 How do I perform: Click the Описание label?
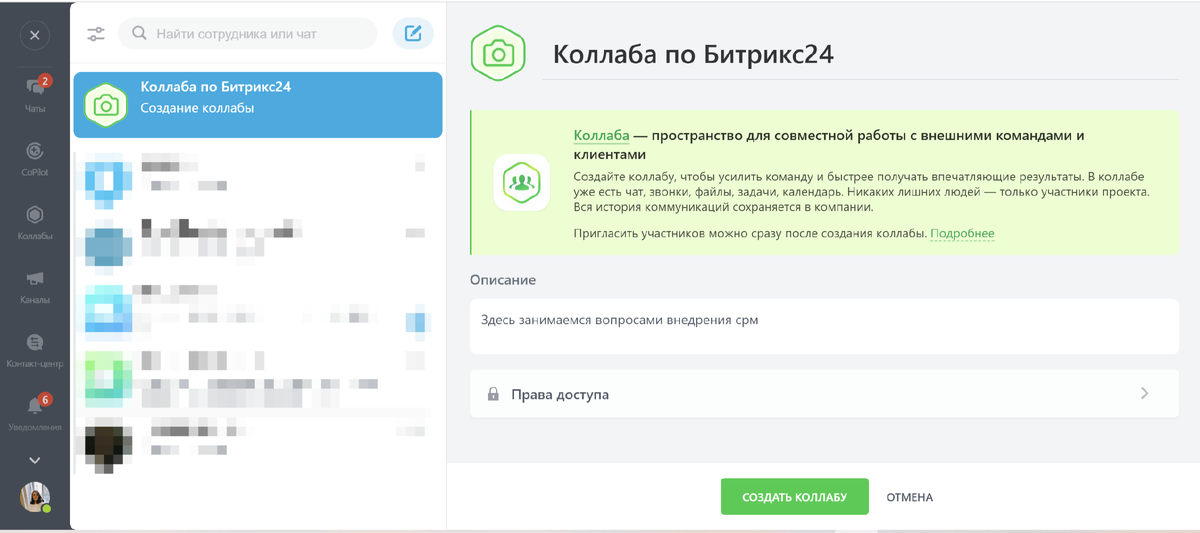click(x=503, y=280)
